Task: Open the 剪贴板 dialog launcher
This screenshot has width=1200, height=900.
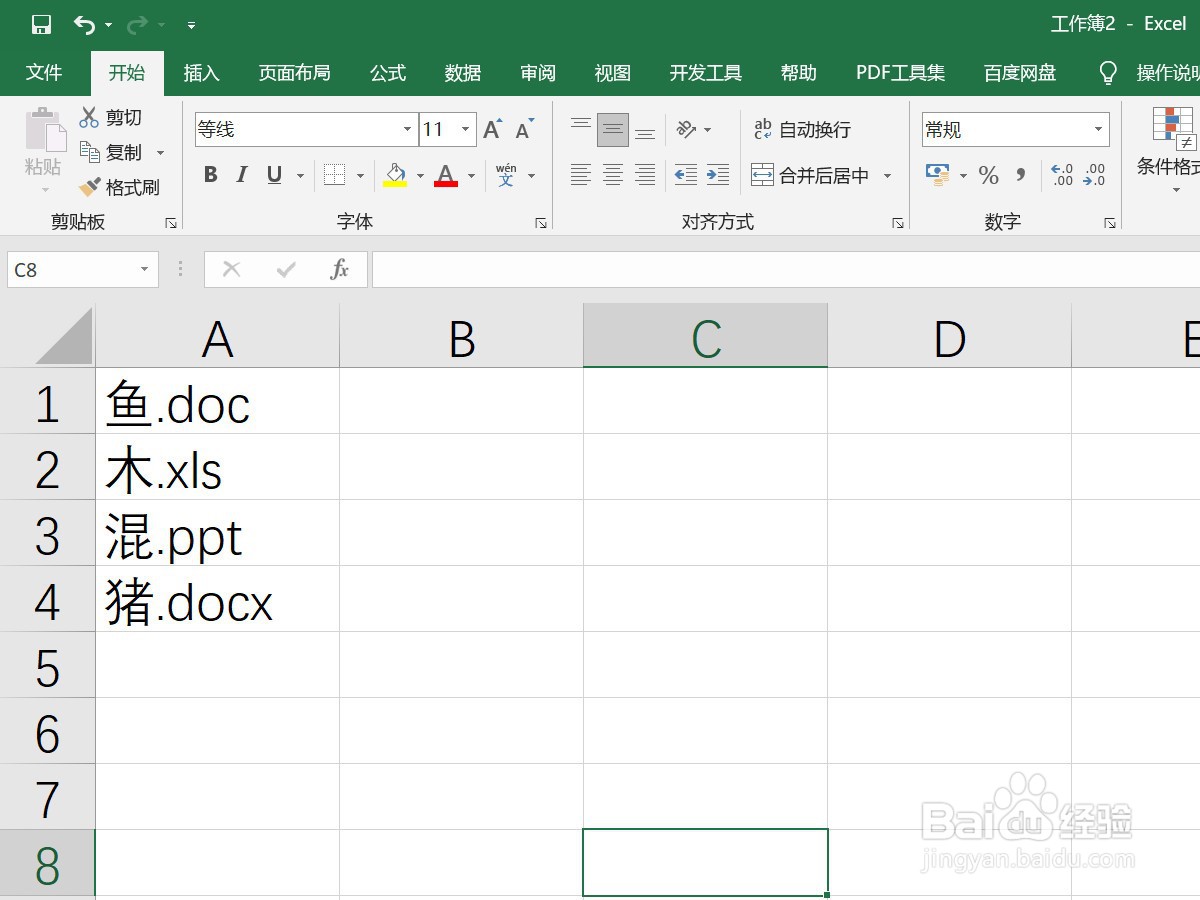Action: click(170, 224)
